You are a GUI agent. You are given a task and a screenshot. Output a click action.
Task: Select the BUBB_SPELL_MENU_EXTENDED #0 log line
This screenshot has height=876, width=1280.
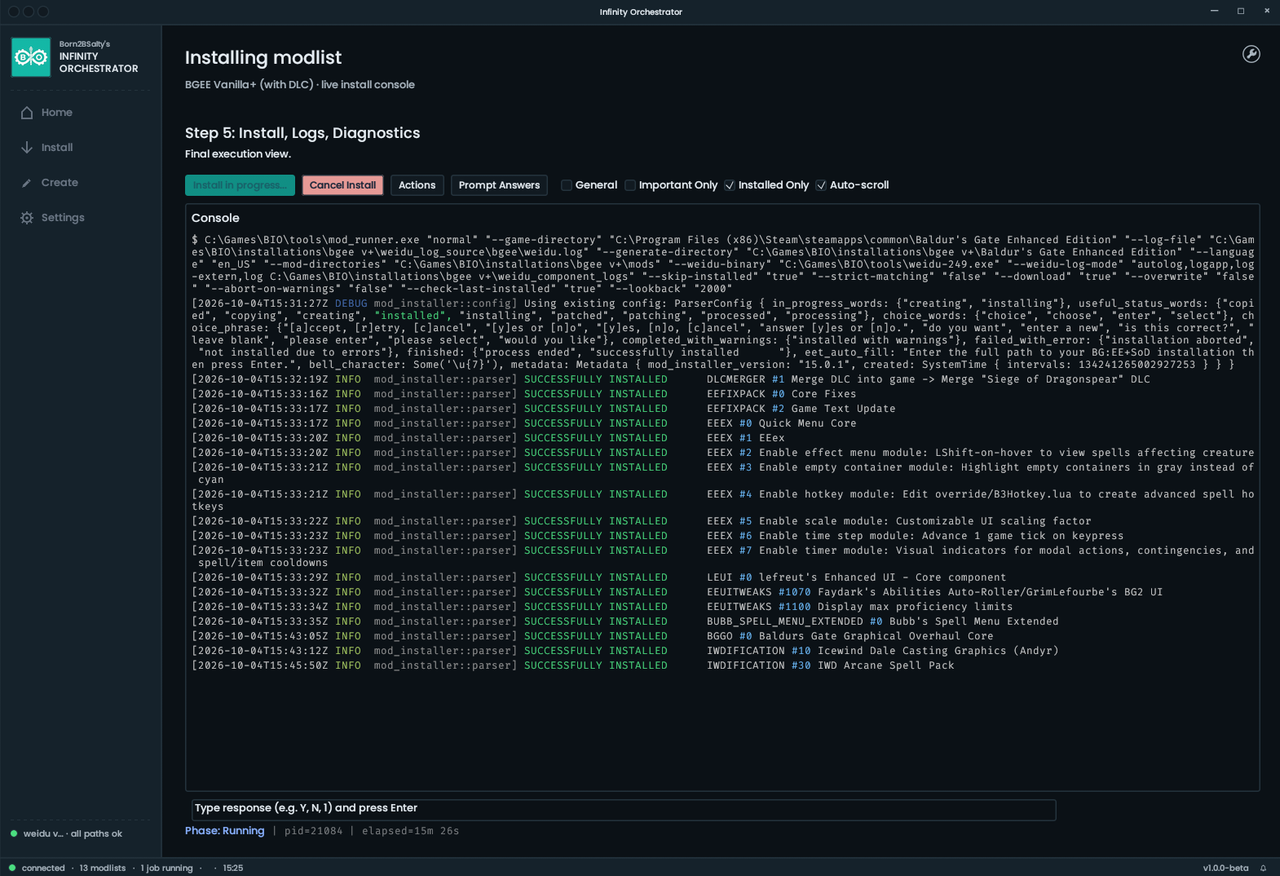625,622
